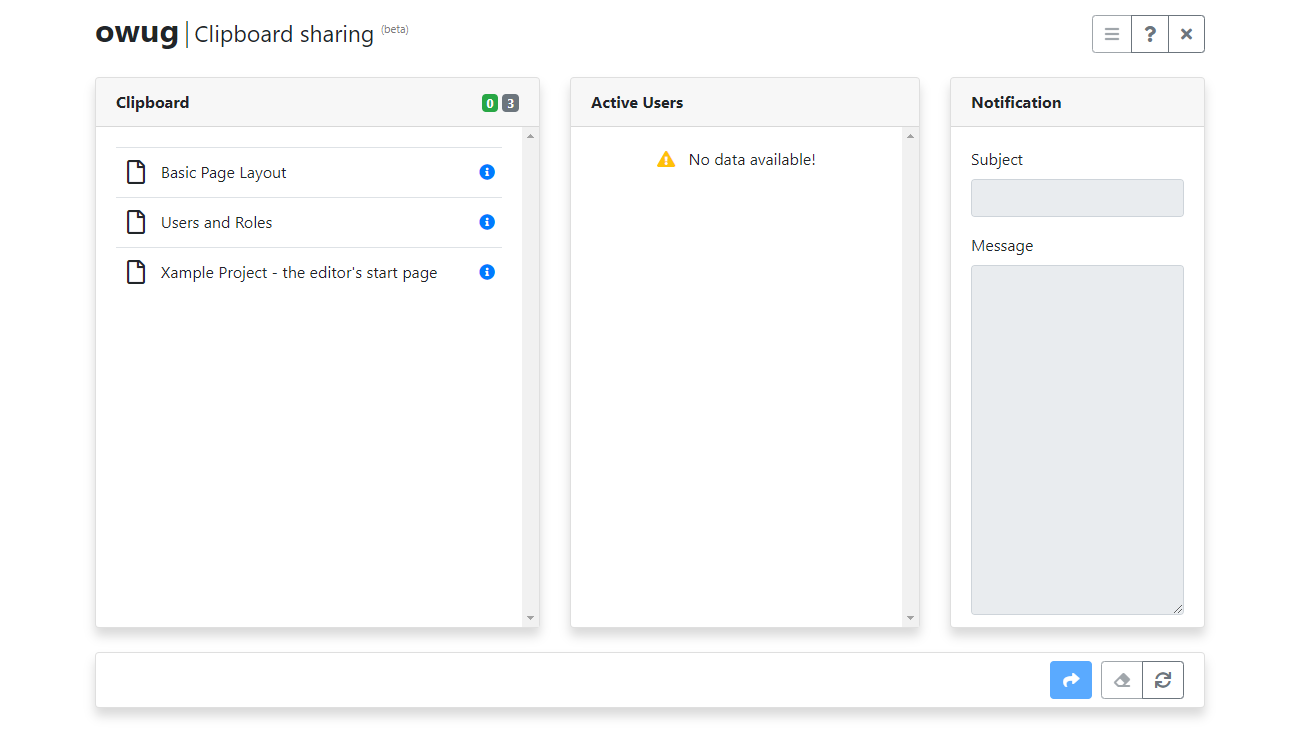The width and height of the screenshot is (1300, 745).
Task: Click the Clipboard panel heading
Action: pos(152,103)
